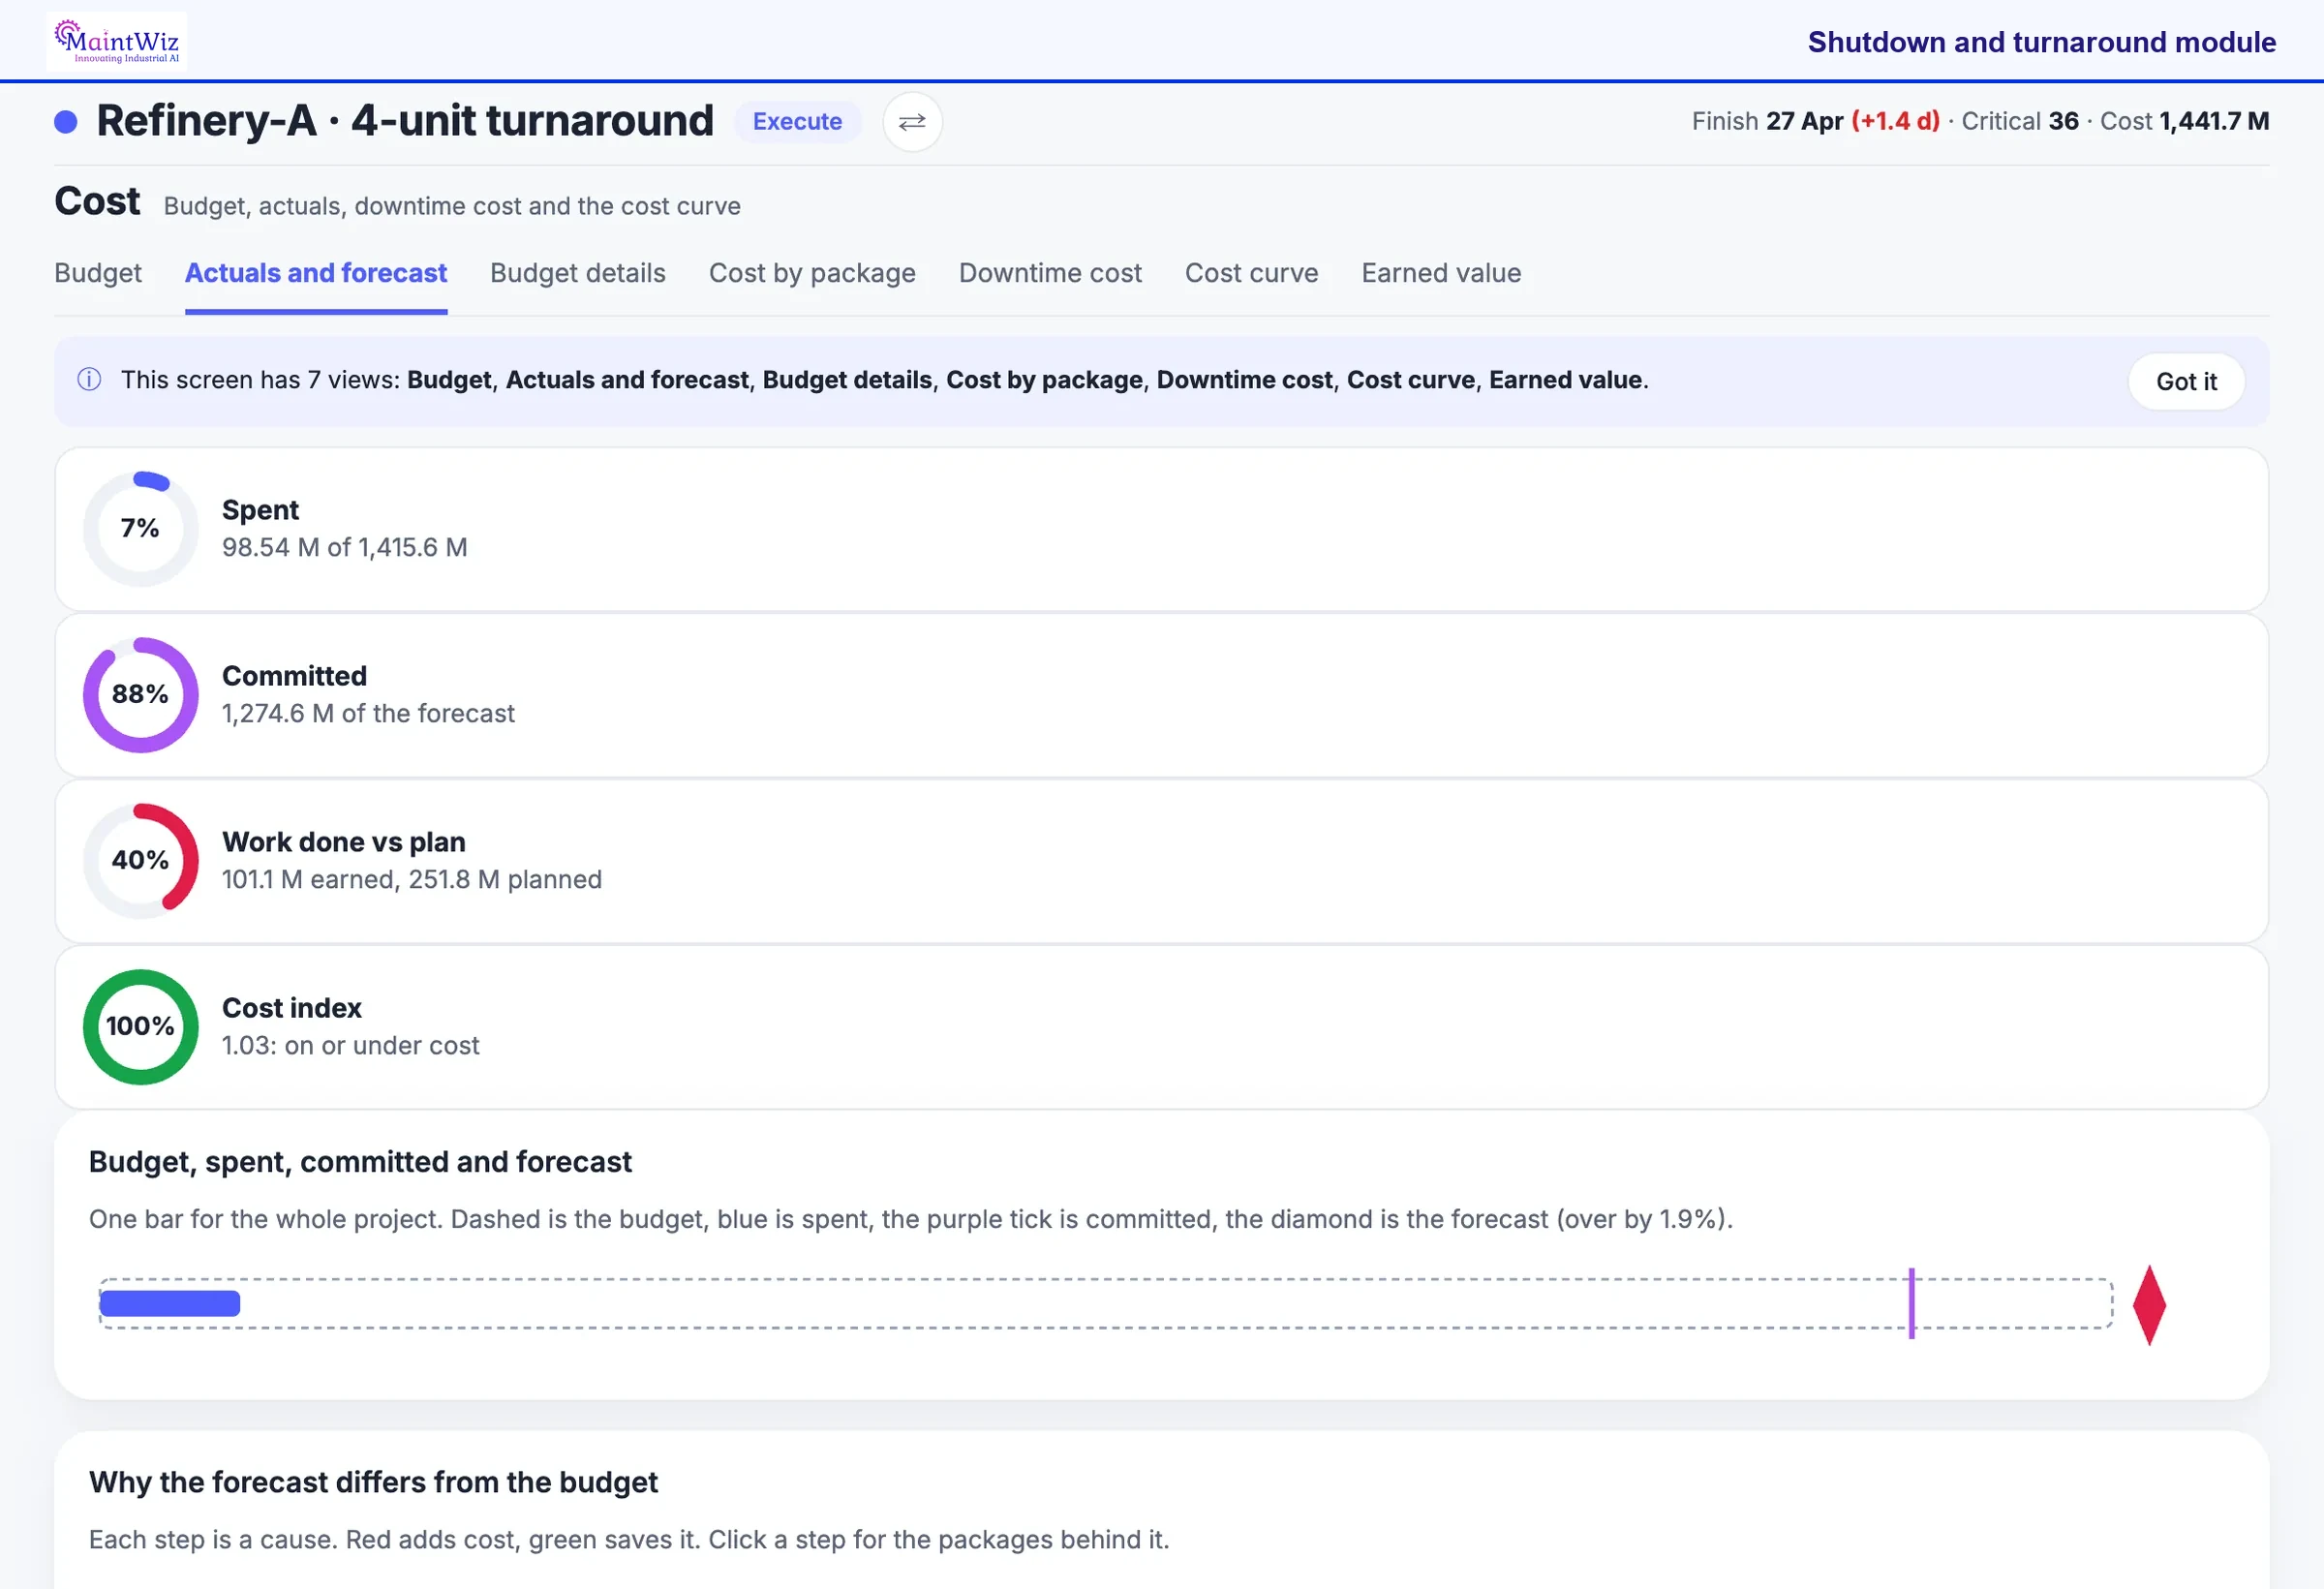Show the Cost curve tab
Image resolution: width=2324 pixels, height=1589 pixels.
[1251, 273]
